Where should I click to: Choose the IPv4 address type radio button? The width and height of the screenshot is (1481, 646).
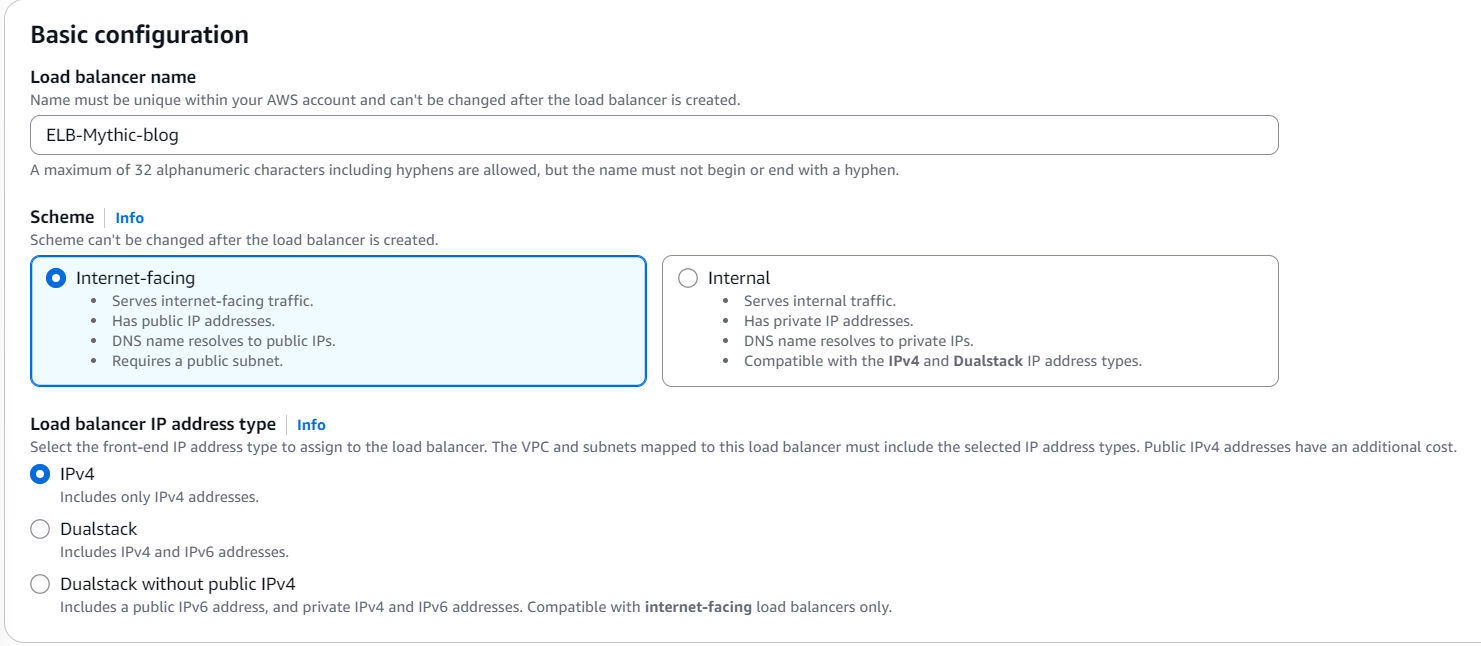[40, 474]
